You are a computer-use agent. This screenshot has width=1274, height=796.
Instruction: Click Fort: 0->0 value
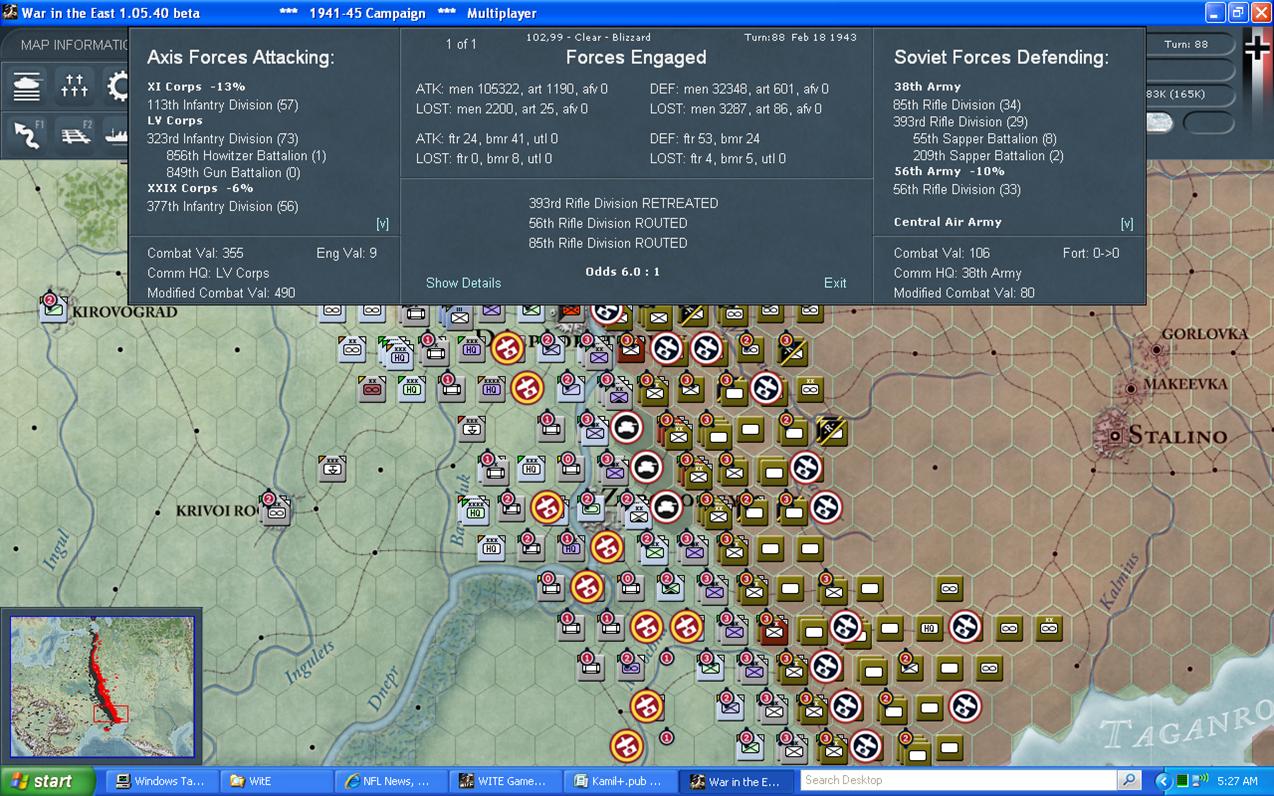[x=1091, y=253]
